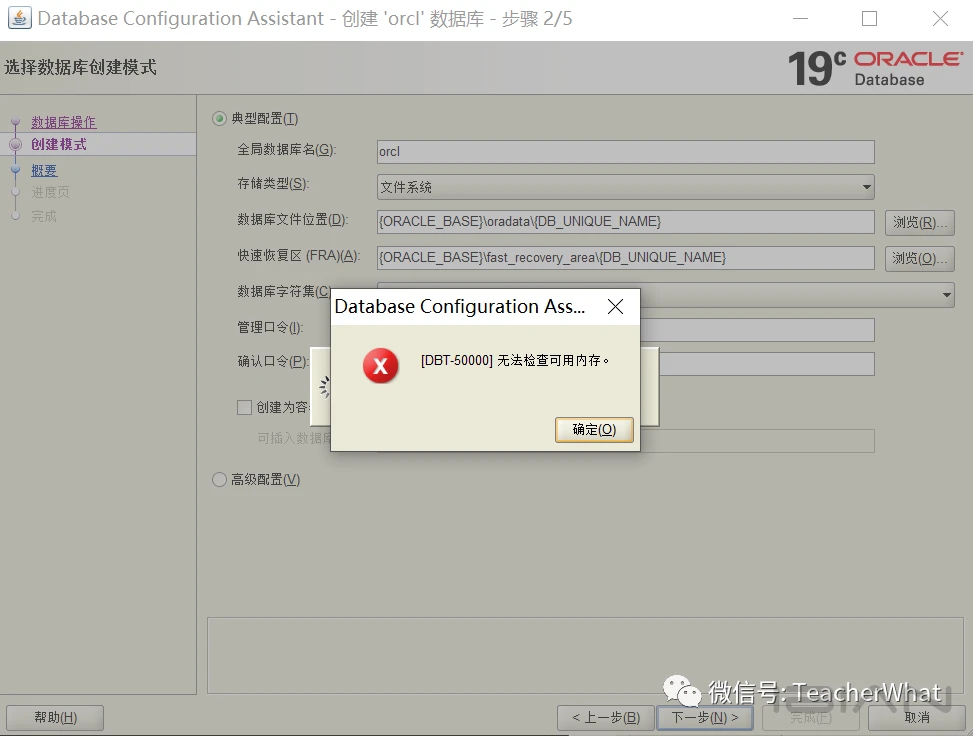Click the red error X icon
Viewport: 973px width, 736px height.
click(380, 366)
